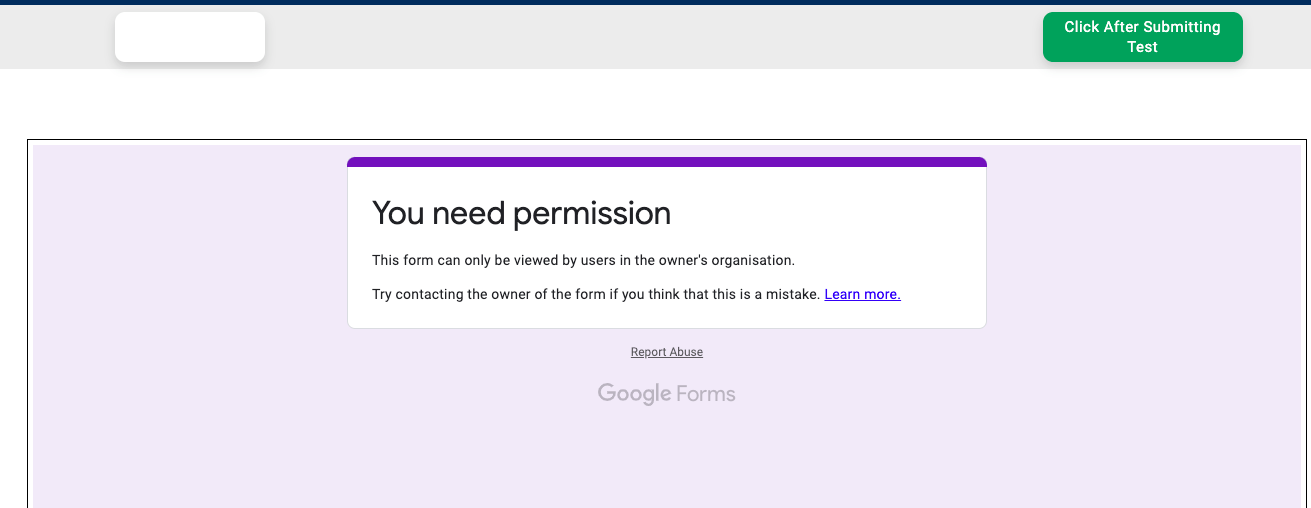Open the 'Learn more.' link
This screenshot has width=1311, height=508.
click(862, 294)
